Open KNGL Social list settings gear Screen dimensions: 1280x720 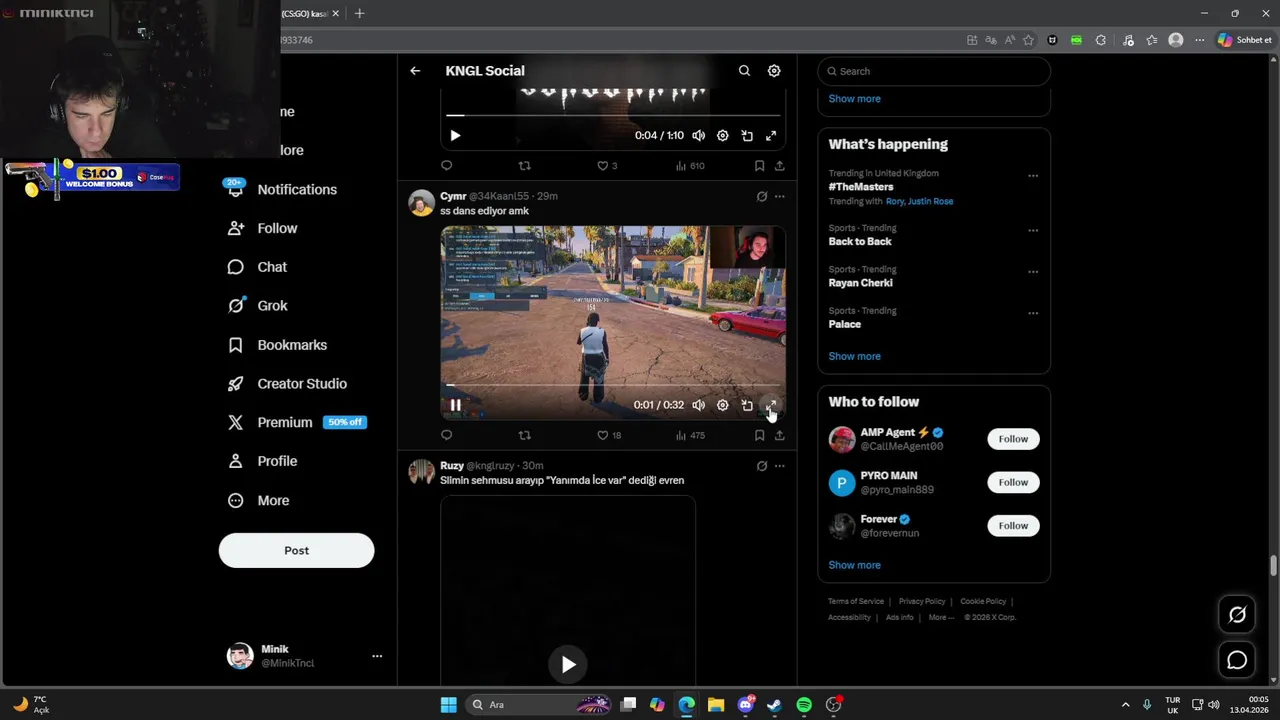click(774, 71)
